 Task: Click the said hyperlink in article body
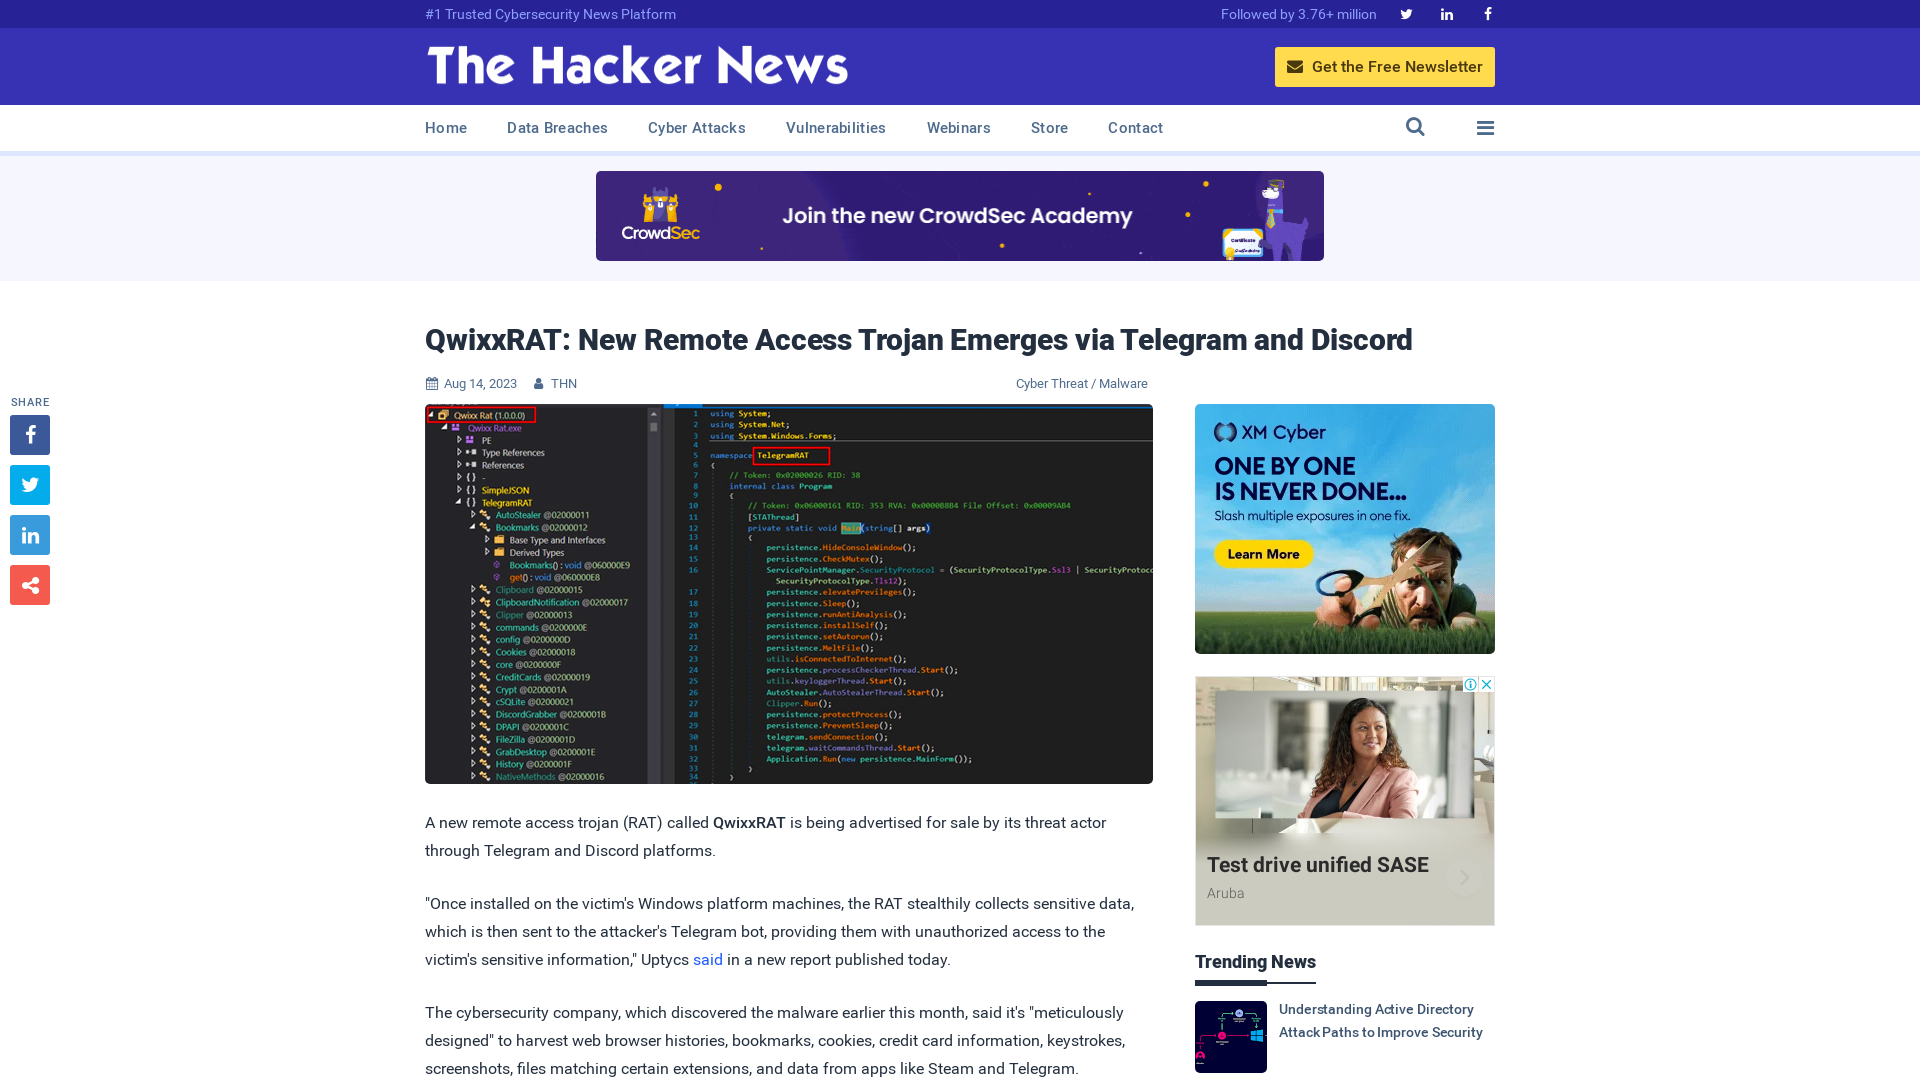point(707,959)
